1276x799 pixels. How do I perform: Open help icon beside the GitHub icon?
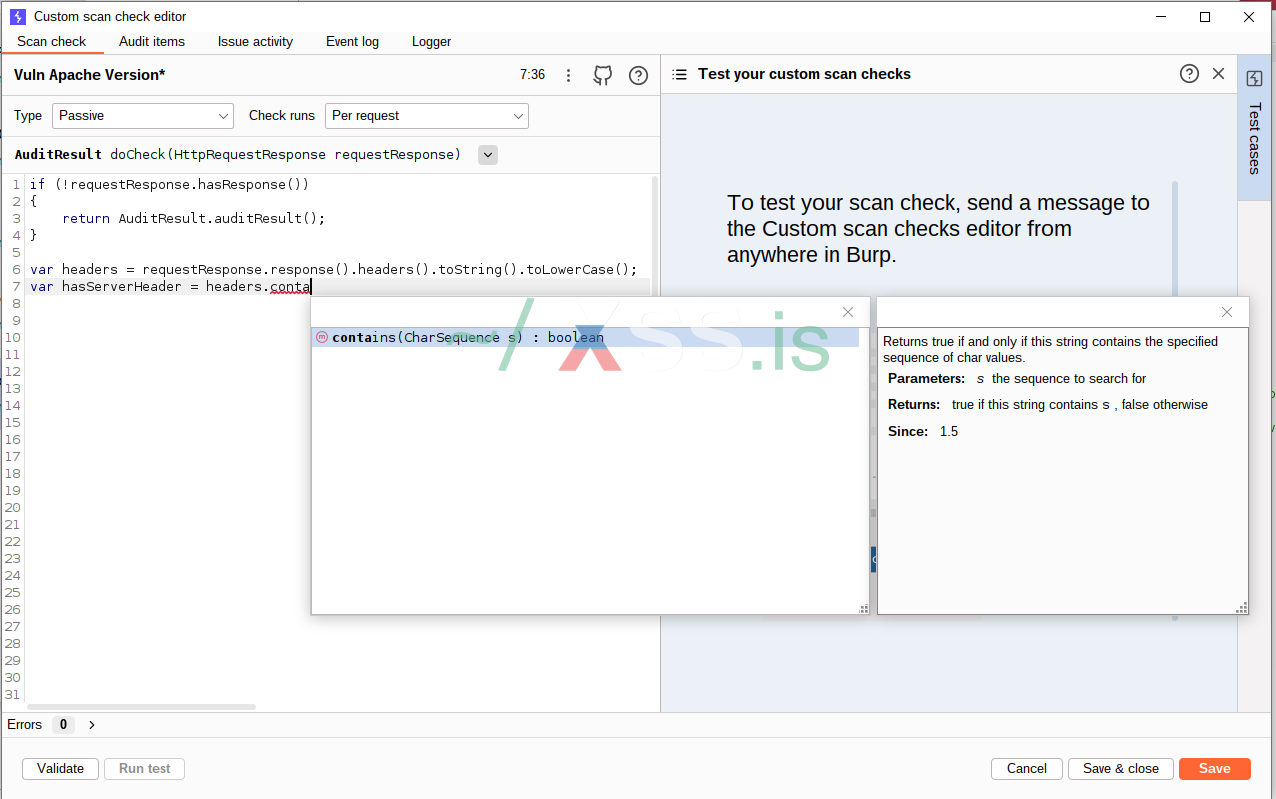click(638, 75)
